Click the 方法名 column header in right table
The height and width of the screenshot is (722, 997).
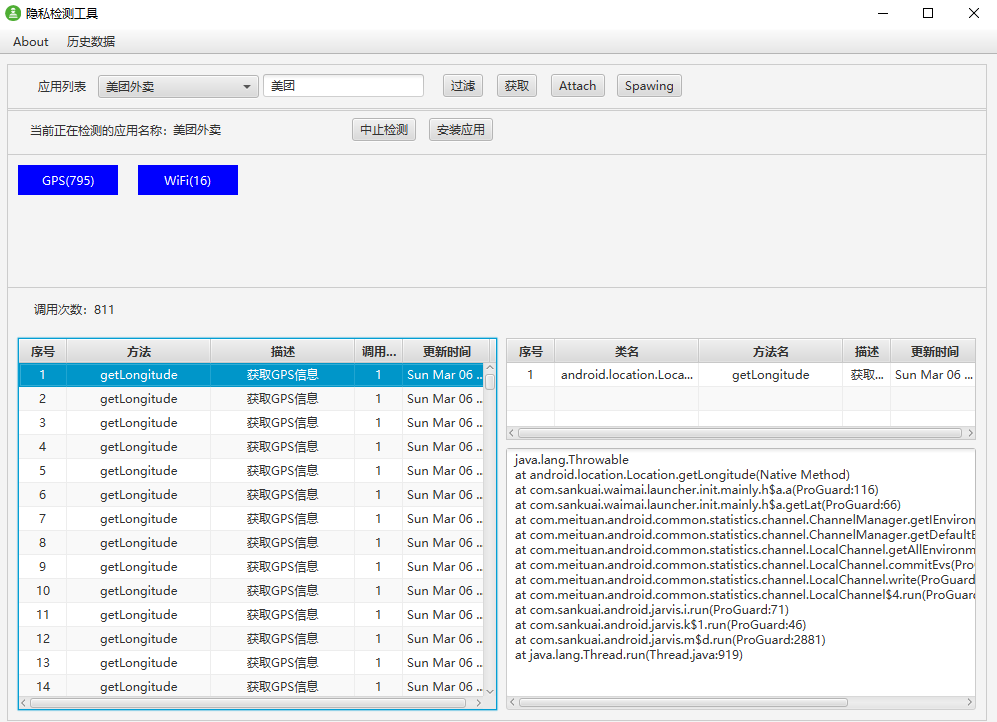click(771, 351)
